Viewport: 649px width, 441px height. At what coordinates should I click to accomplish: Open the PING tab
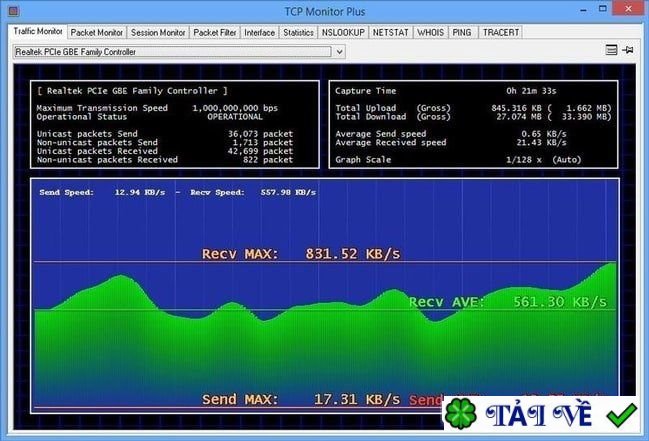pyautogui.click(x=462, y=32)
